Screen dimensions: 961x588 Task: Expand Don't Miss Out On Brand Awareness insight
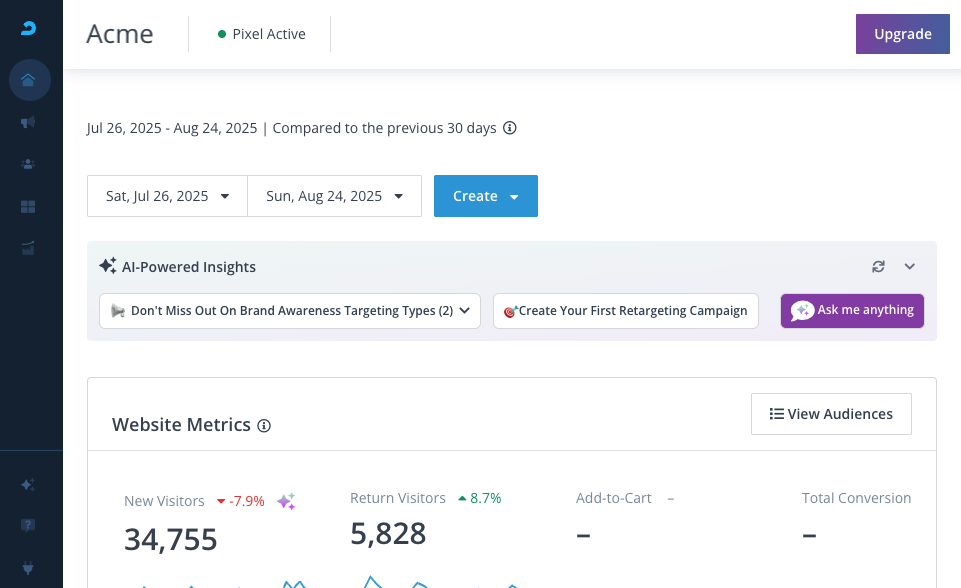tap(290, 311)
